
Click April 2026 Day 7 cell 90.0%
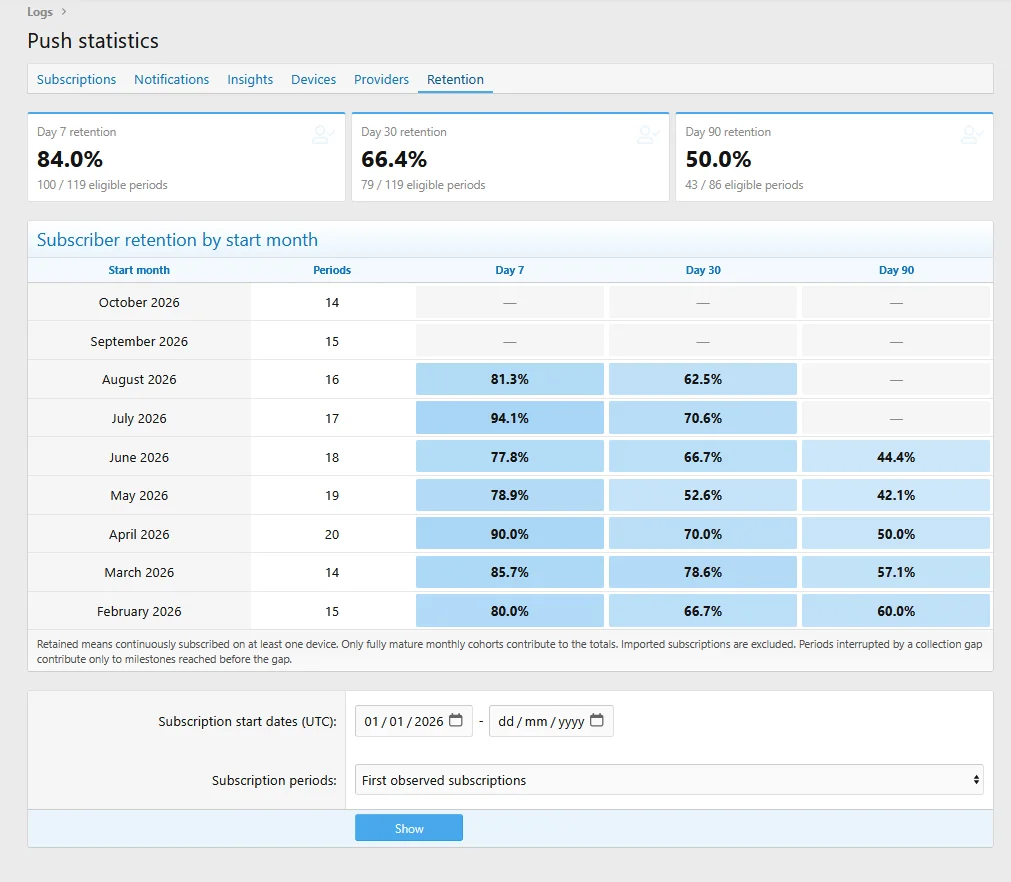point(509,534)
